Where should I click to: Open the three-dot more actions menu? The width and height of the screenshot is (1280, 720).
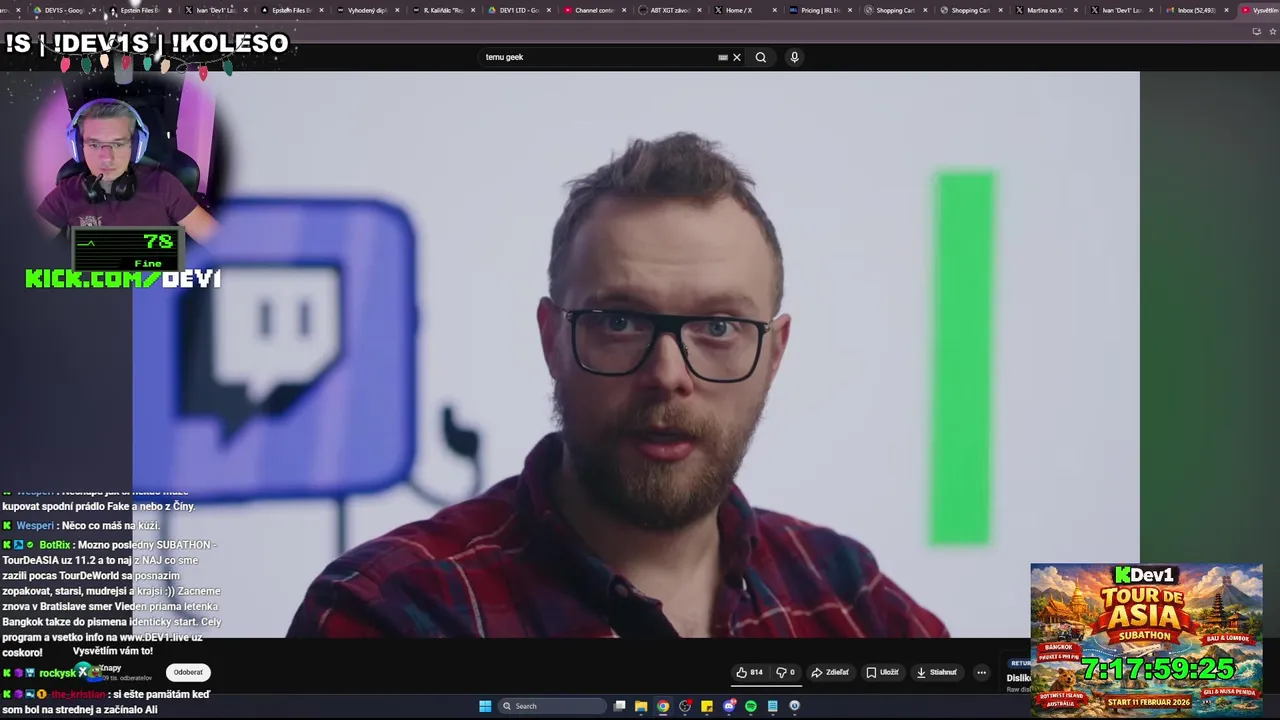pos(981,672)
